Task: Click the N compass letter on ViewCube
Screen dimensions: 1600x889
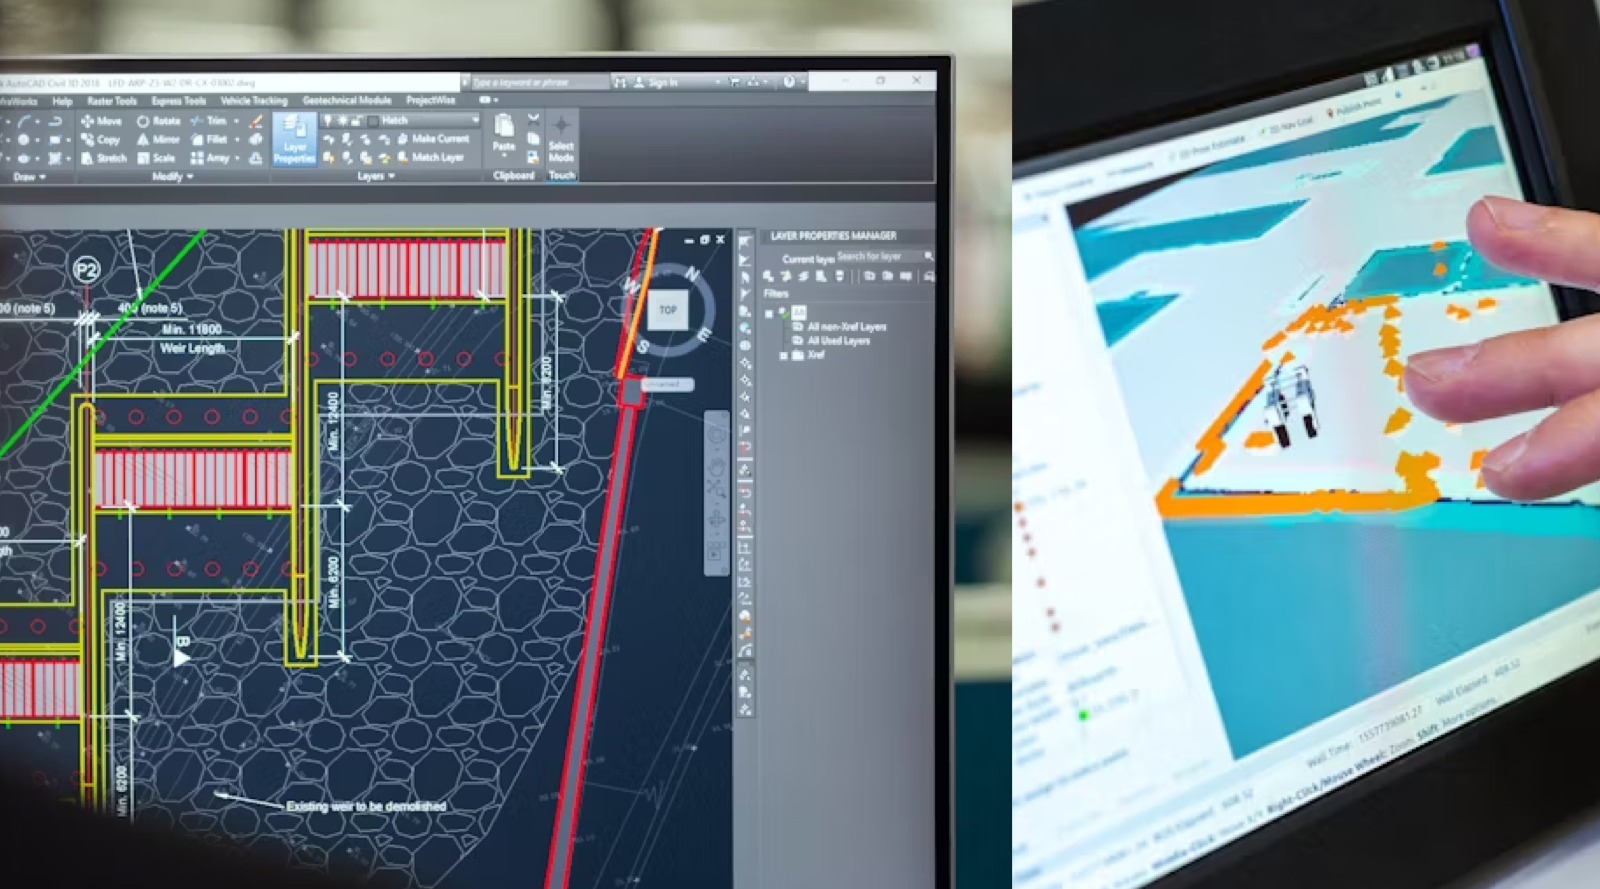Action: coord(691,273)
